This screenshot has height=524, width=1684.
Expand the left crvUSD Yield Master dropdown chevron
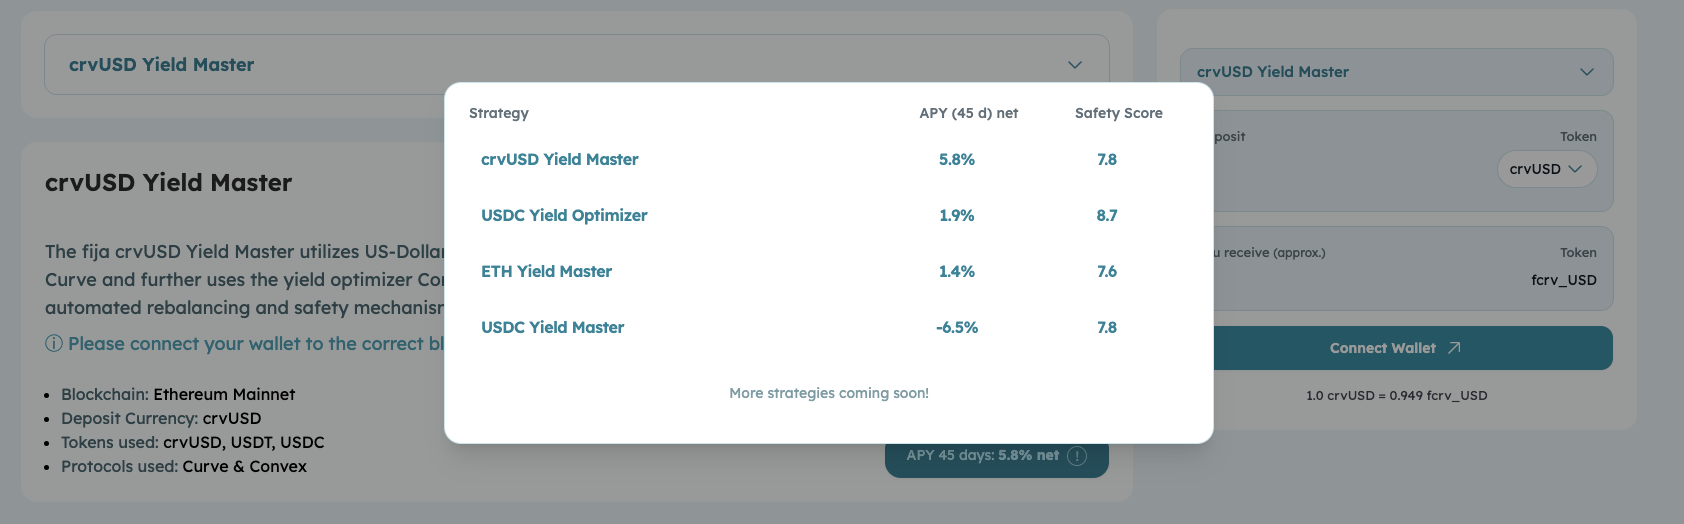coord(1075,65)
